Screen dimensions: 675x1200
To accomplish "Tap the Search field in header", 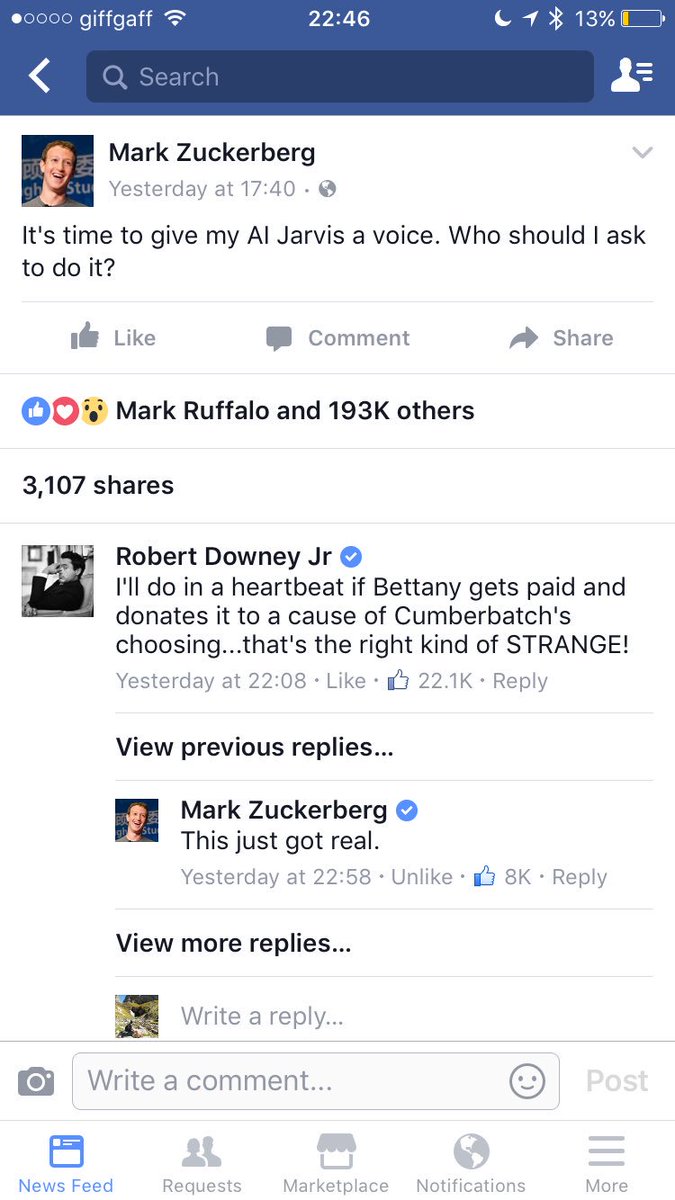I will point(340,76).
